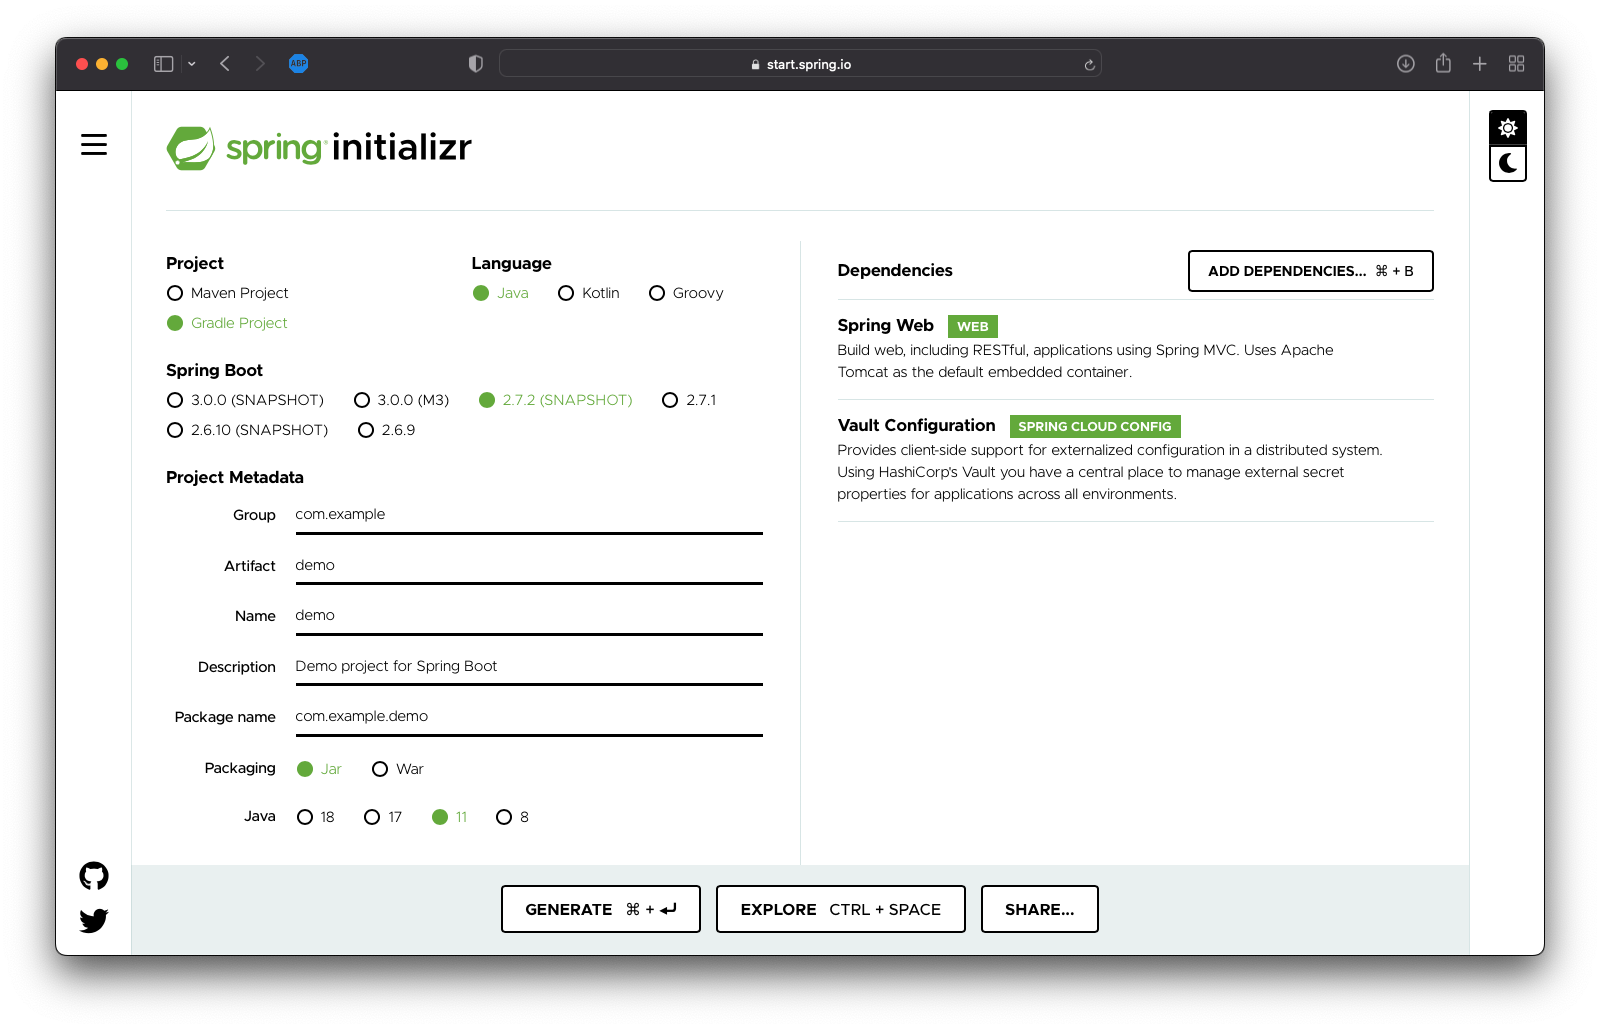Click the Generate button
Screen dimensions: 1600x1029
tap(601, 909)
